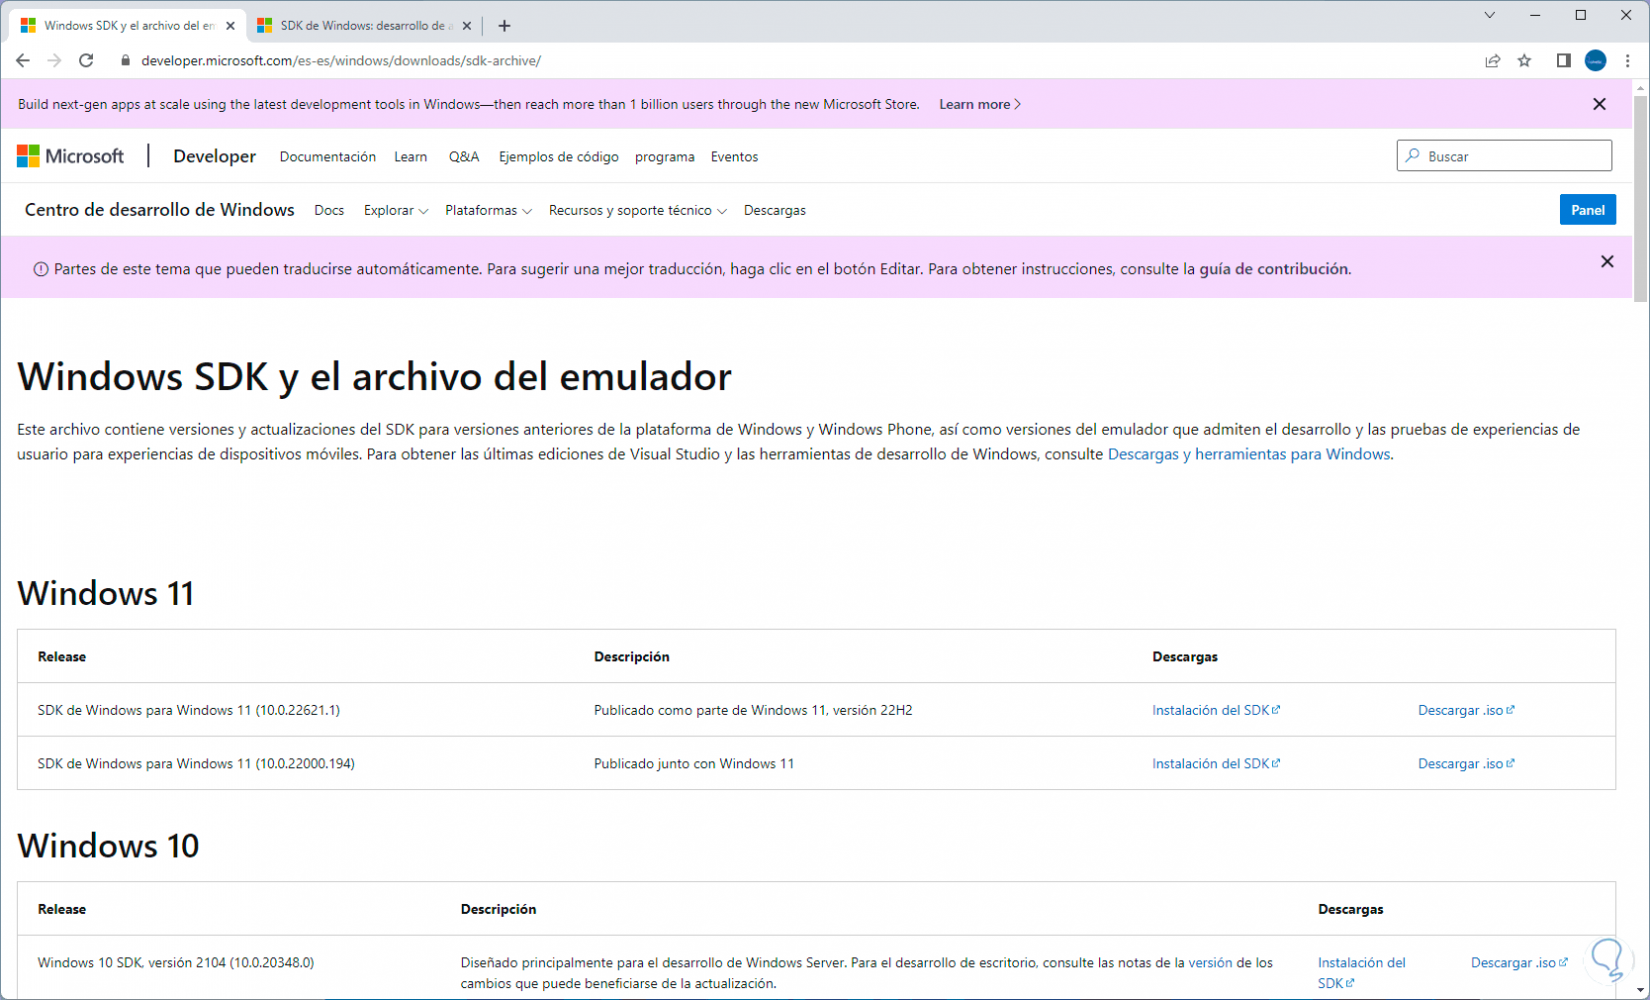The width and height of the screenshot is (1650, 1000).
Task: Follow the 'Learn more' banner link
Action: (x=980, y=104)
